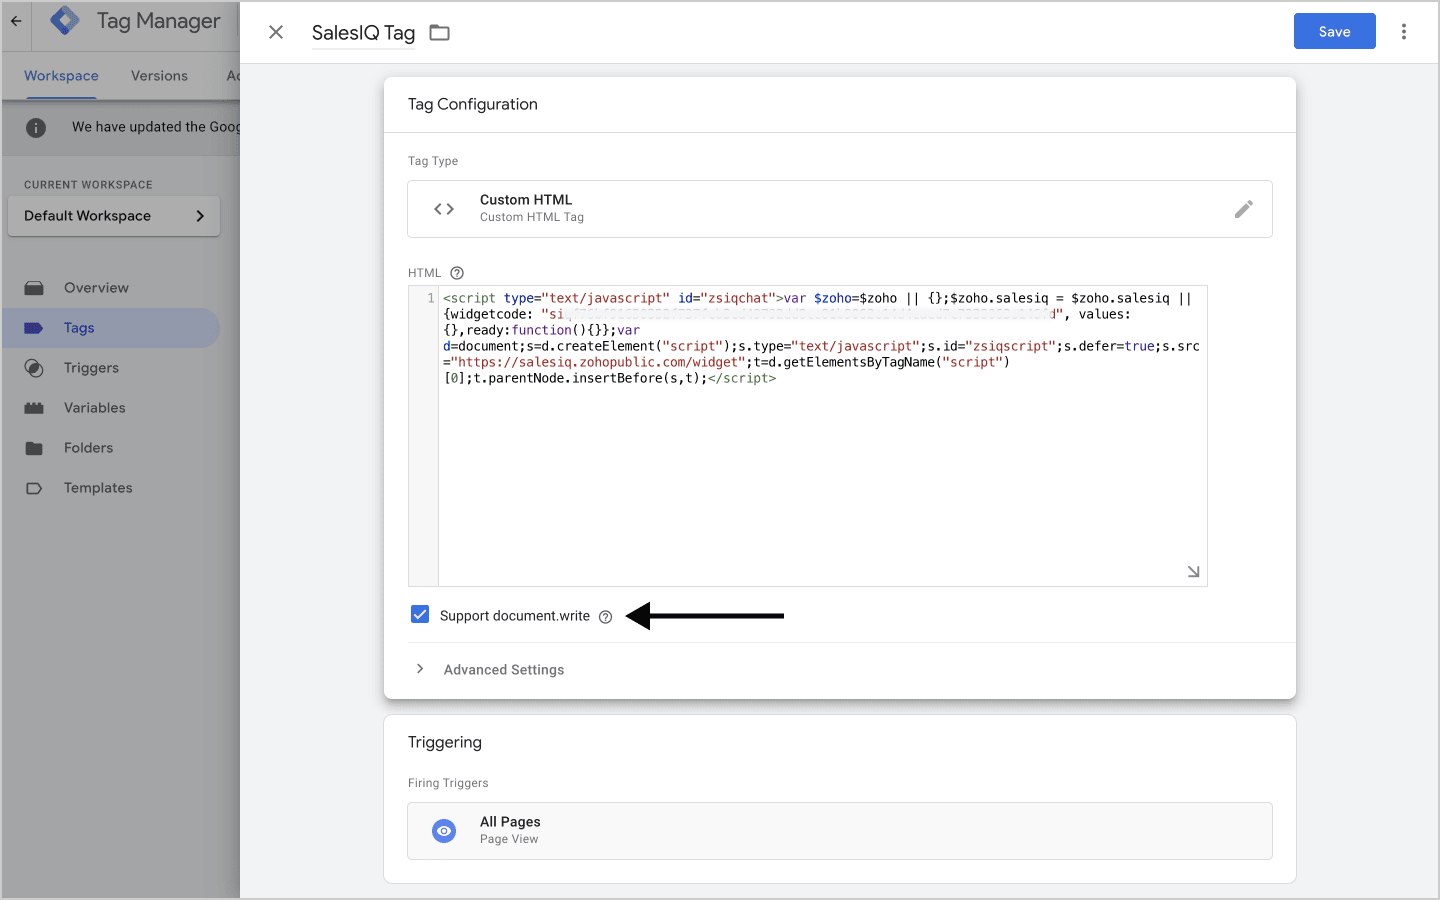Click line number 1 in code gutter

pos(431,298)
